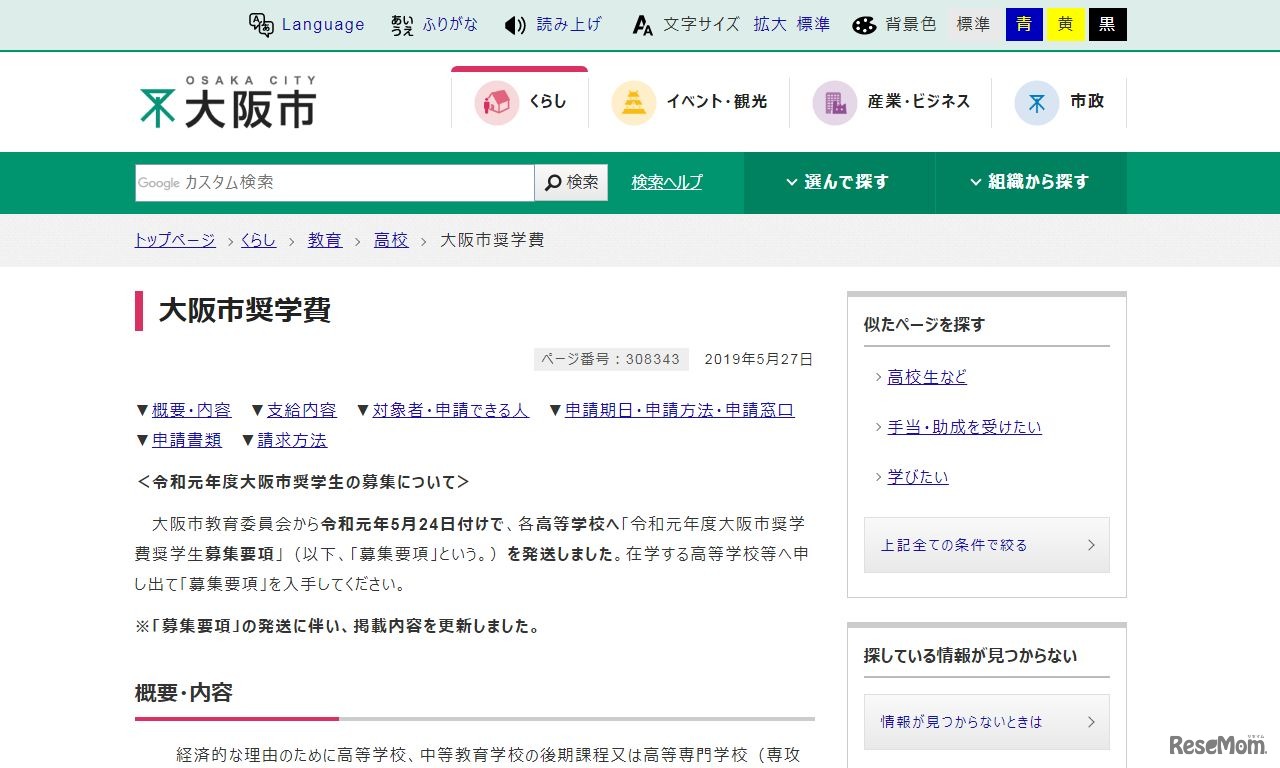The height and width of the screenshot is (768, 1280).
Task: Open the 組織から探す dropdown
Action: [x=1031, y=182]
